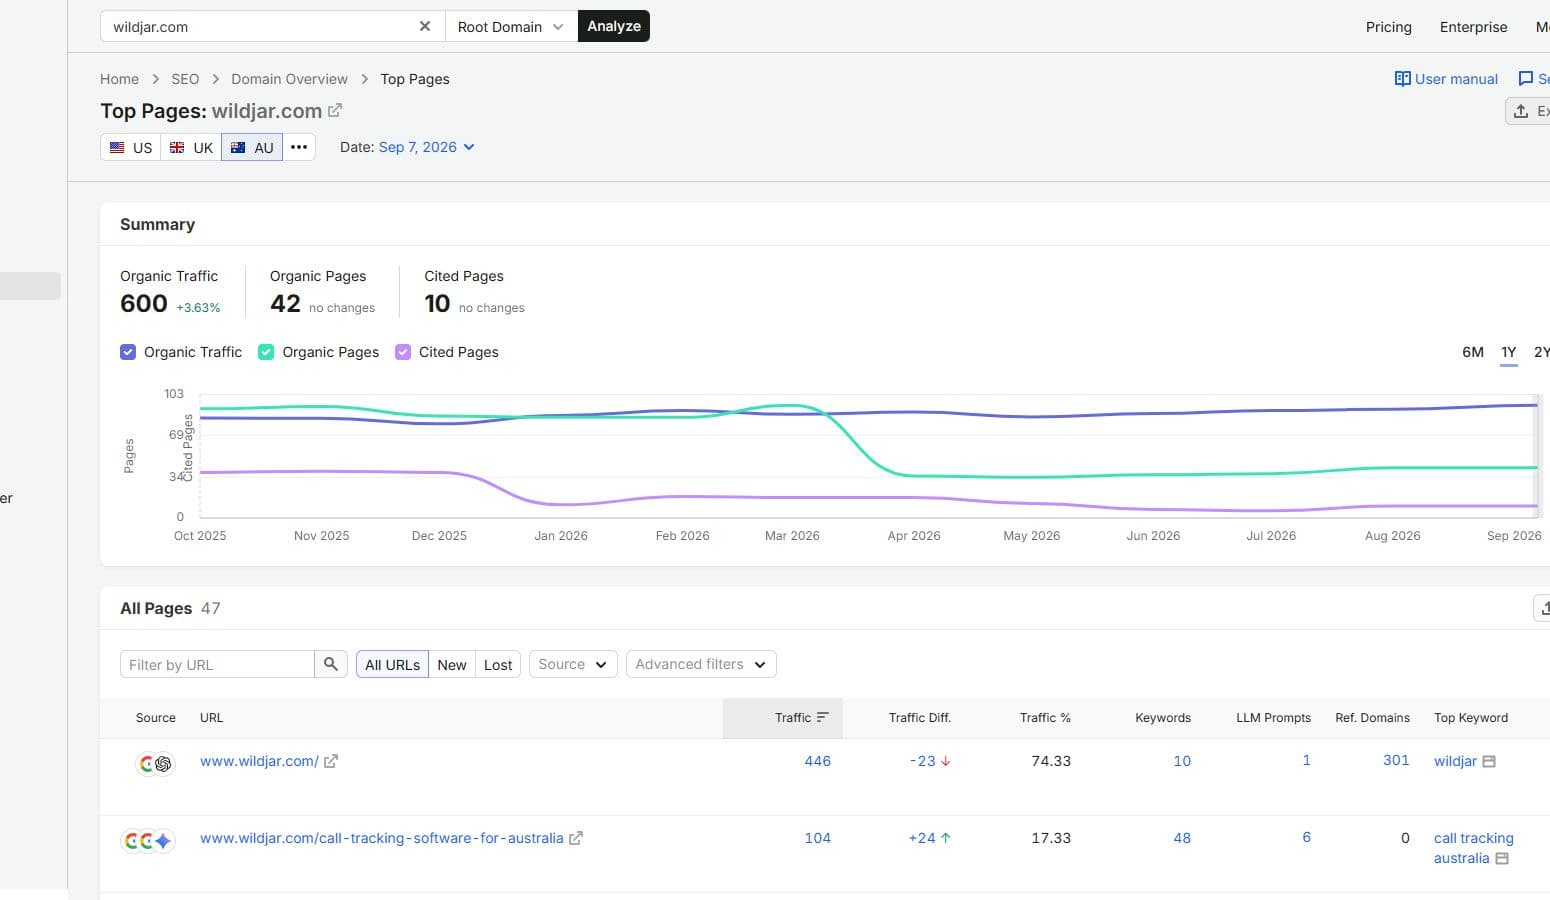Go to Domain Overview breadcrumb
The height and width of the screenshot is (900, 1550).
(x=289, y=79)
